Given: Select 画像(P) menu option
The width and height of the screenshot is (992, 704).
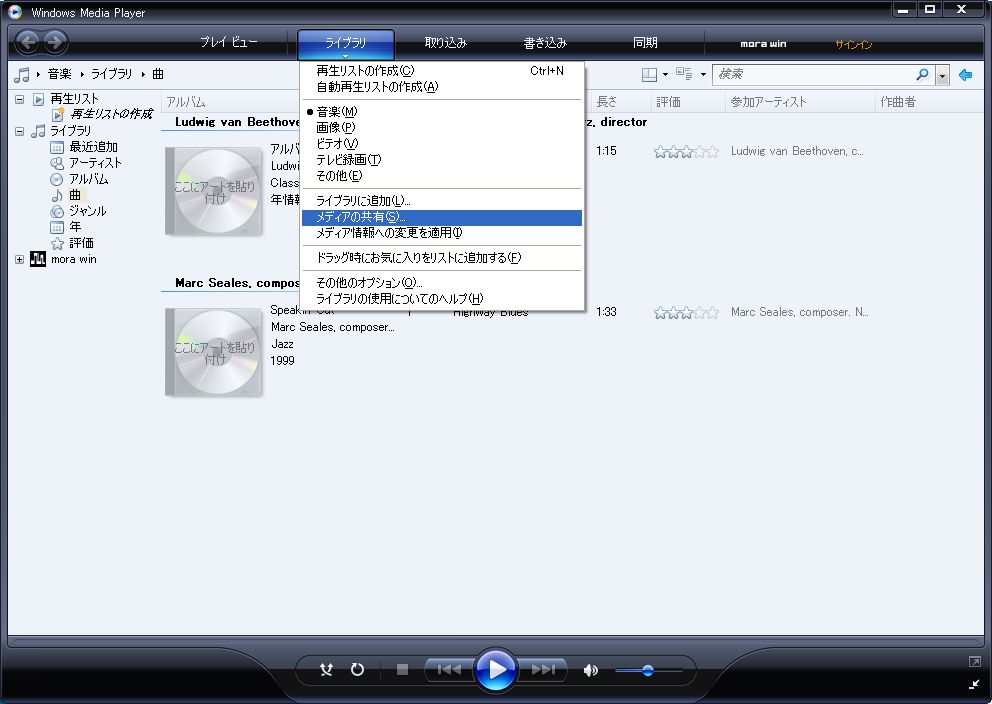Looking at the screenshot, I should [442, 127].
